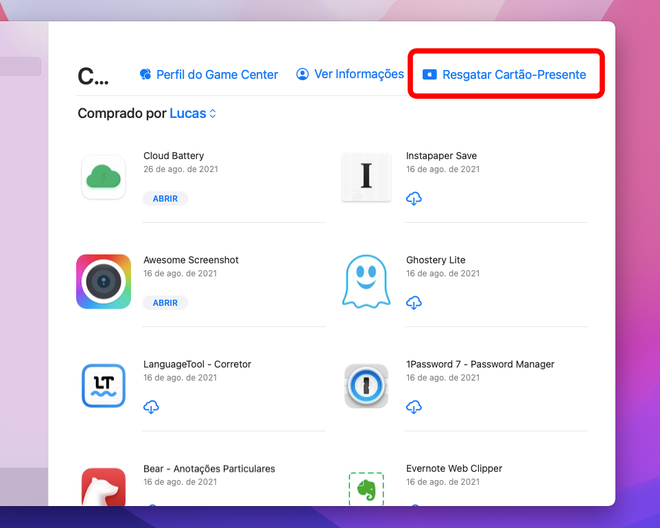Select 1Password 7 - Password Manager title
Screen dimensions: 660x528
tap(480, 364)
